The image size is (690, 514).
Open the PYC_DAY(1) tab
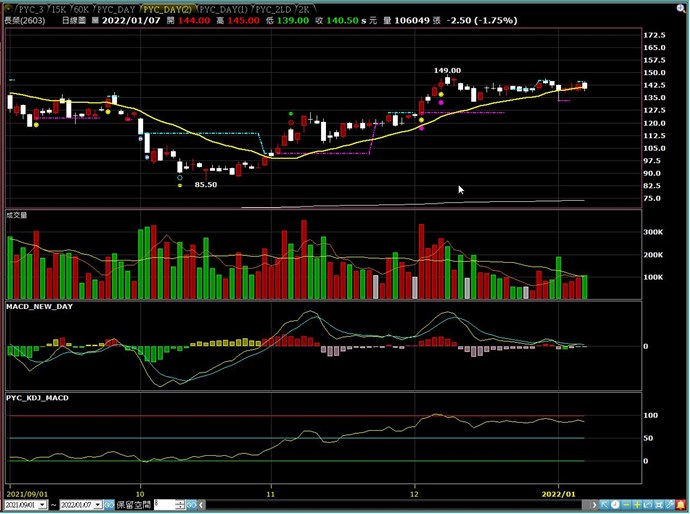click(x=223, y=9)
